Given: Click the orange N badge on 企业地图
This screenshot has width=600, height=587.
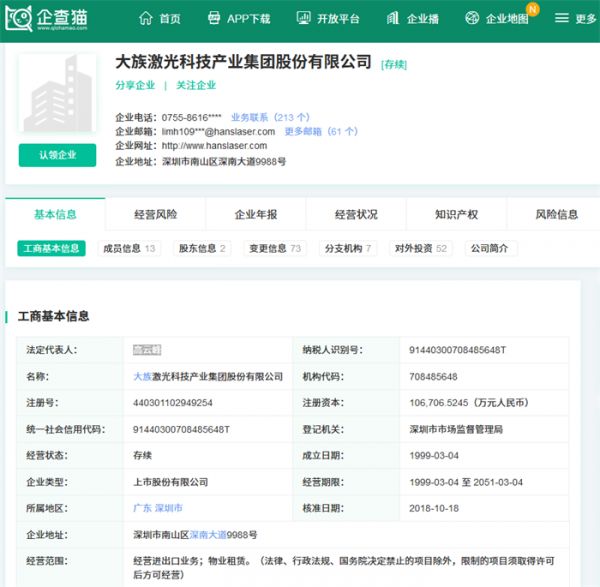Looking at the screenshot, I should [533, 9].
